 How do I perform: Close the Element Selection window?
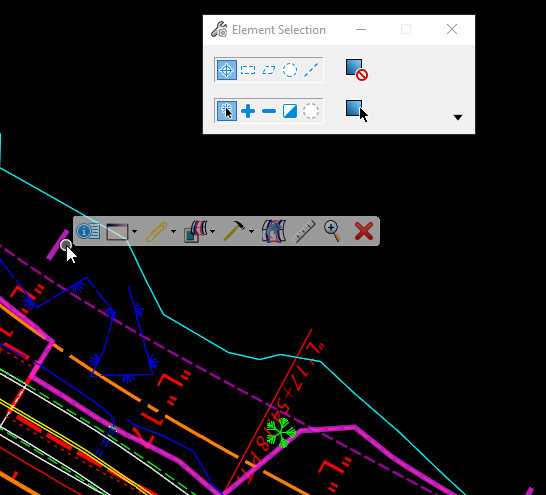(452, 29)
